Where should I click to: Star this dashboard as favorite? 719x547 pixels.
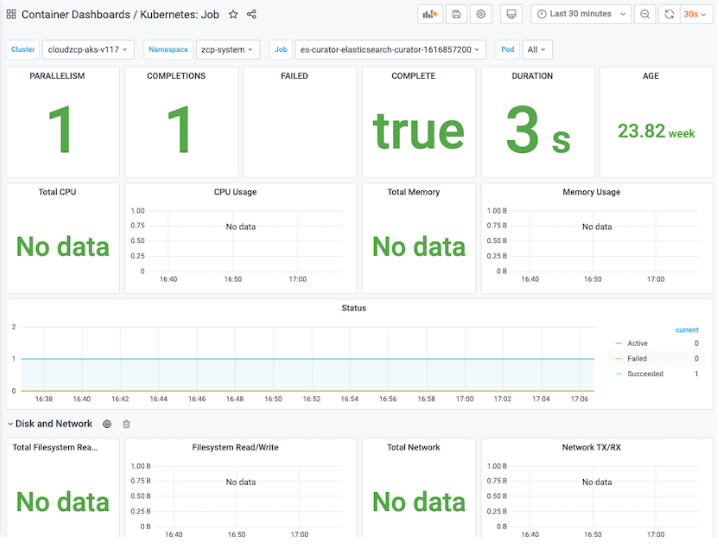point(233,14)
